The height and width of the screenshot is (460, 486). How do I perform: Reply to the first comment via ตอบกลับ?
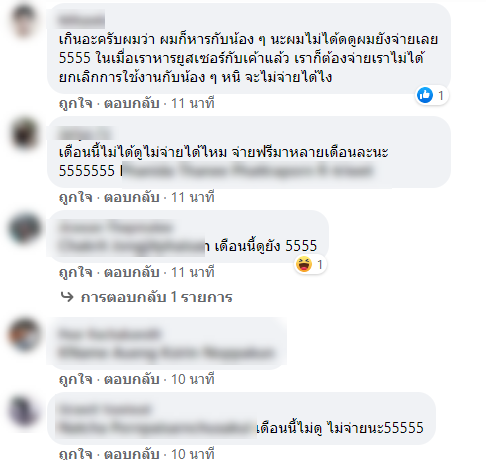(x=132, y=103)
